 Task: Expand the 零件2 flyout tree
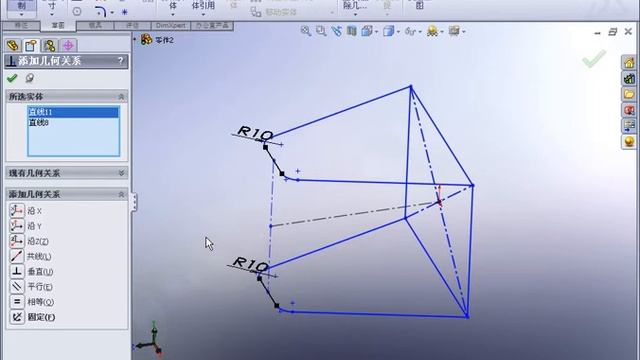click(x=135, y=39)
